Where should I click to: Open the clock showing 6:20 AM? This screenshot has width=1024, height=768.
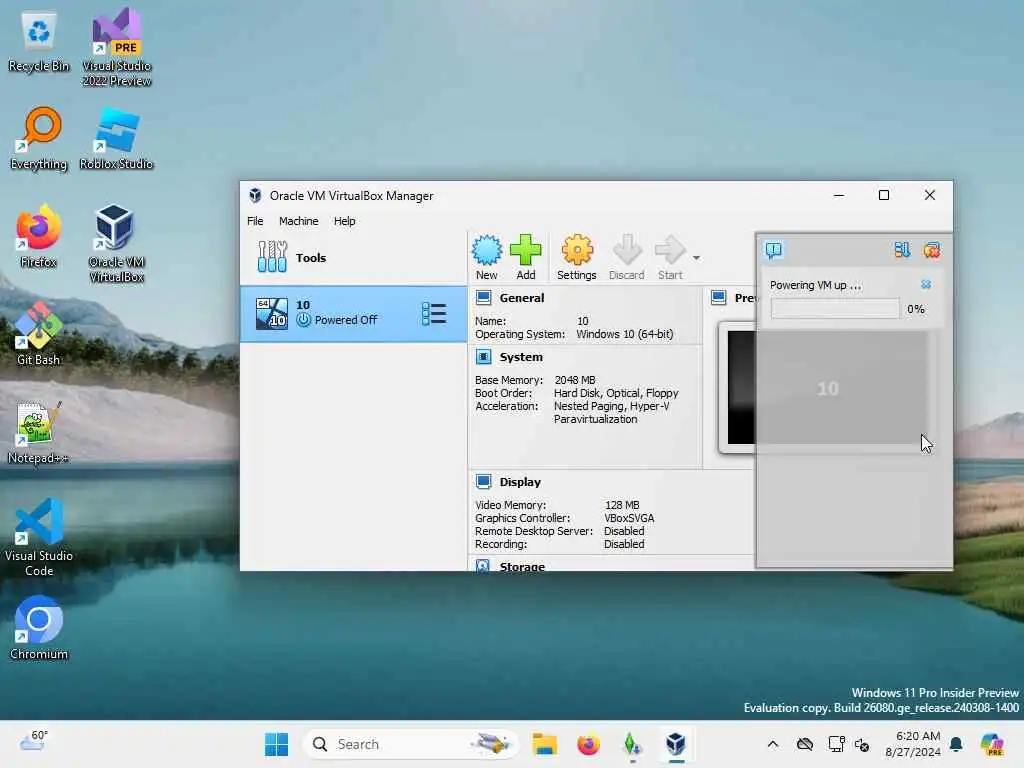pyautogui.click(x=912, y=744)
